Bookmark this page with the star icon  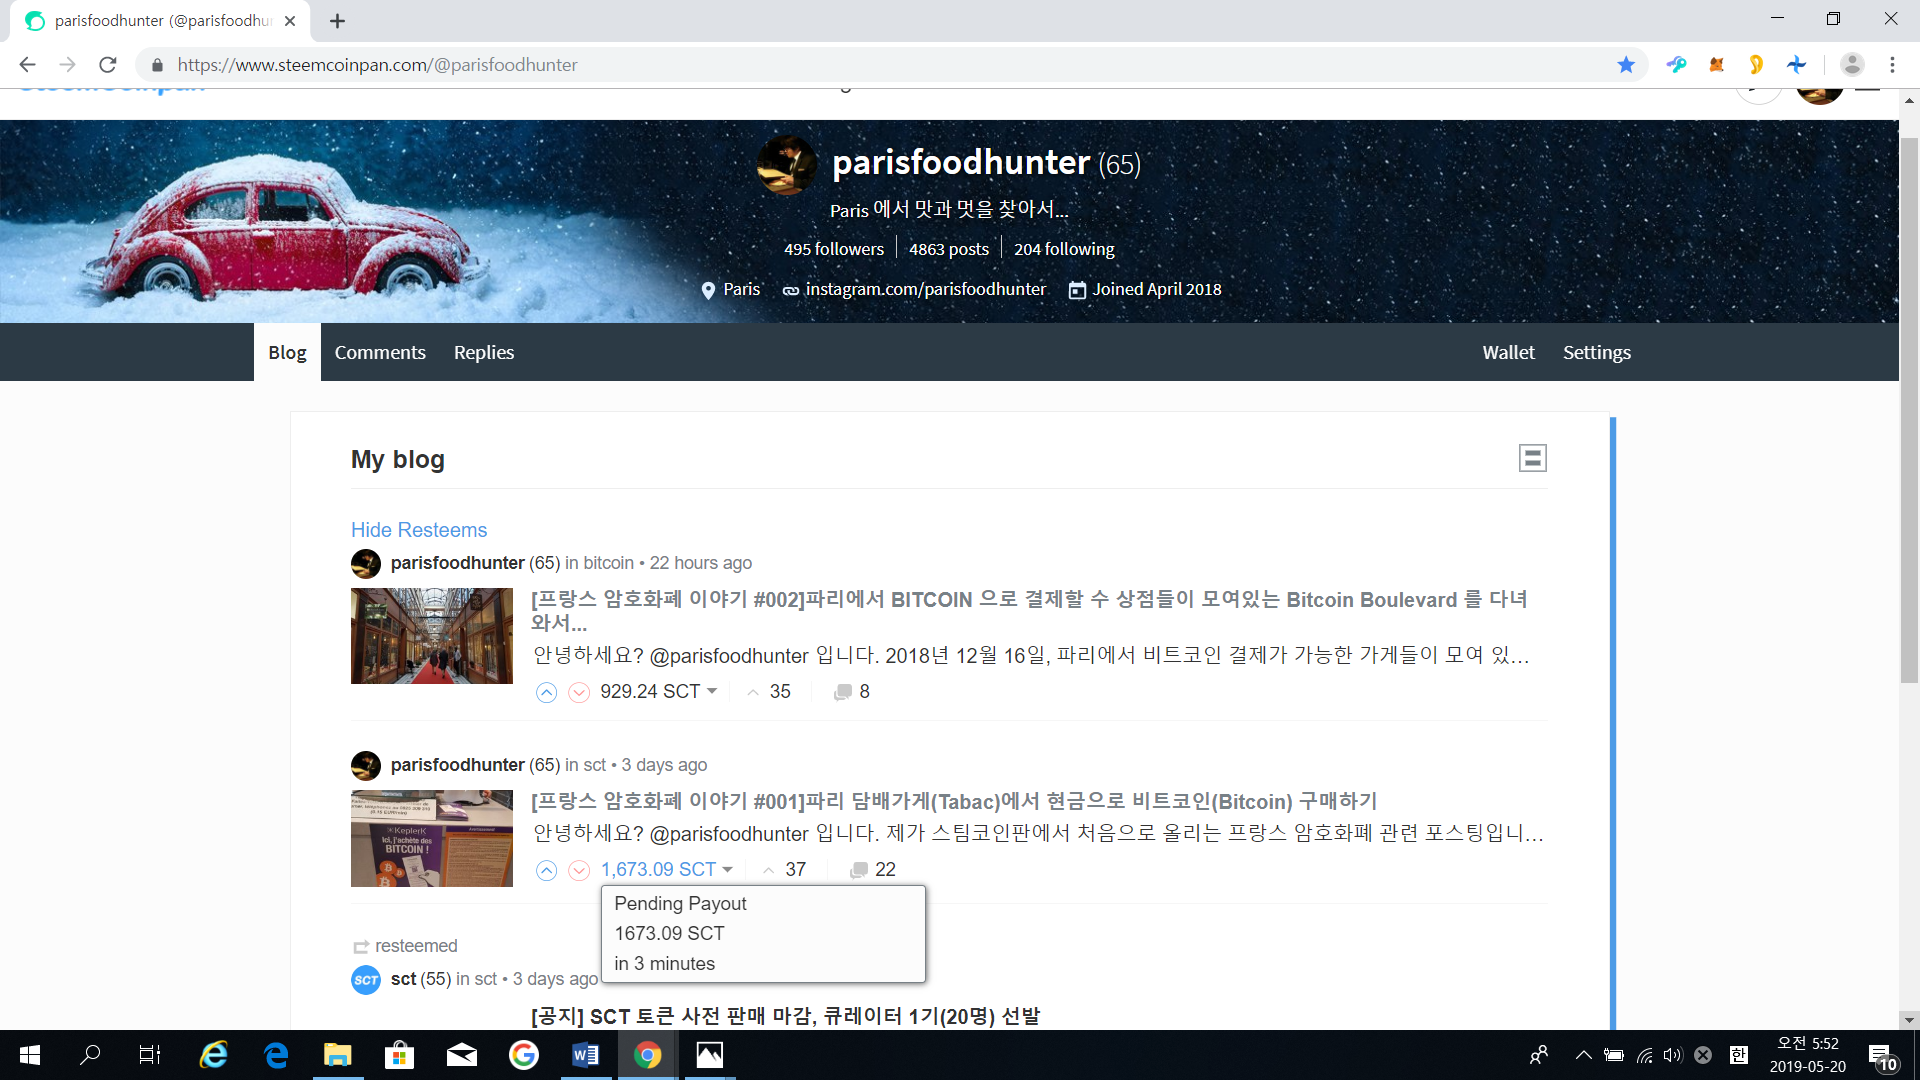pos(1626,65)
